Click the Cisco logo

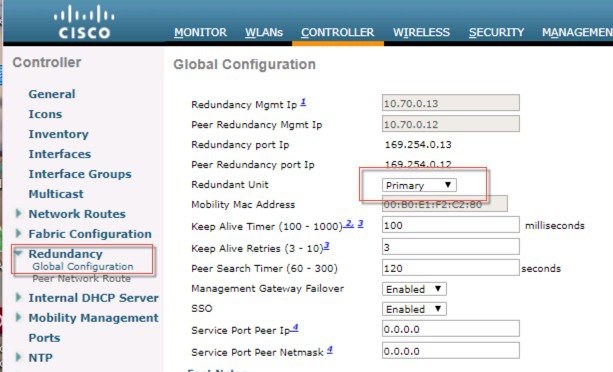pyautogui.click(x=84, y=22)
